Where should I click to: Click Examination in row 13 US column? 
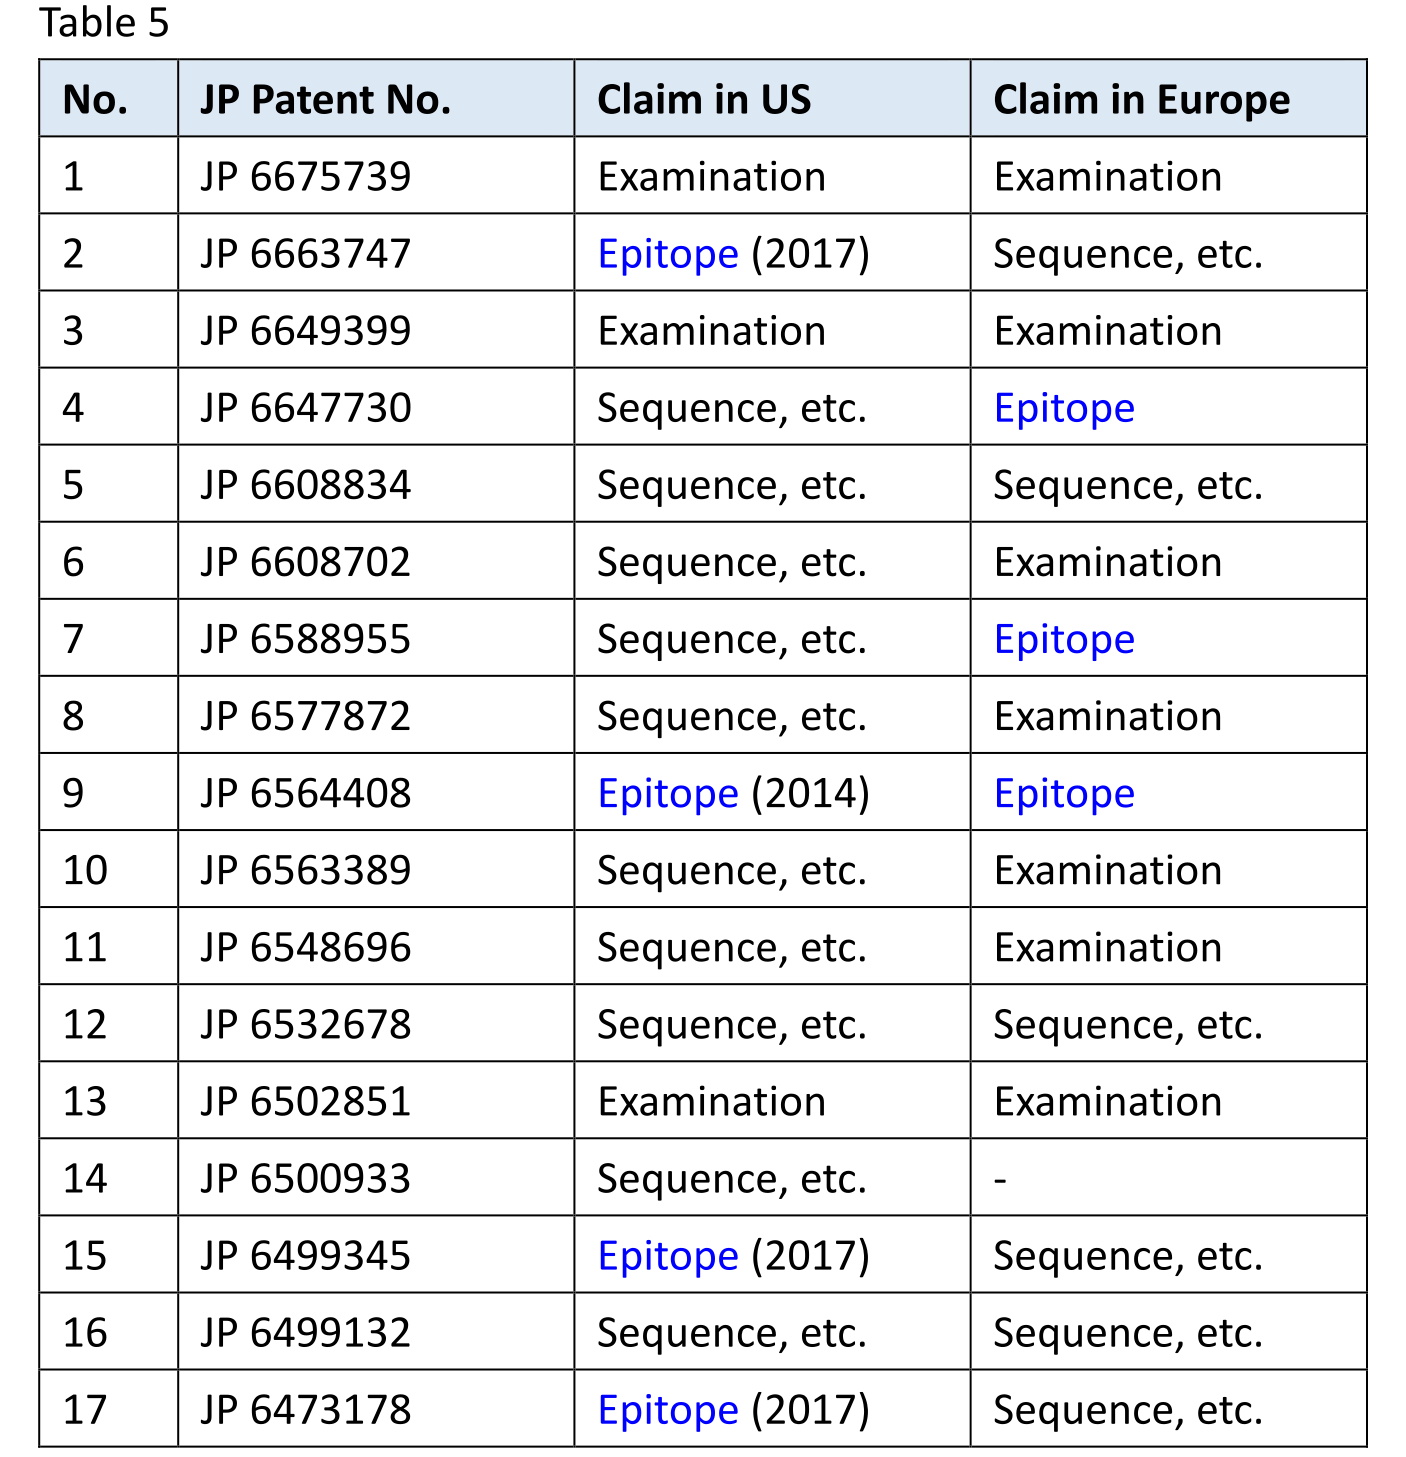tap(711, 1102)
